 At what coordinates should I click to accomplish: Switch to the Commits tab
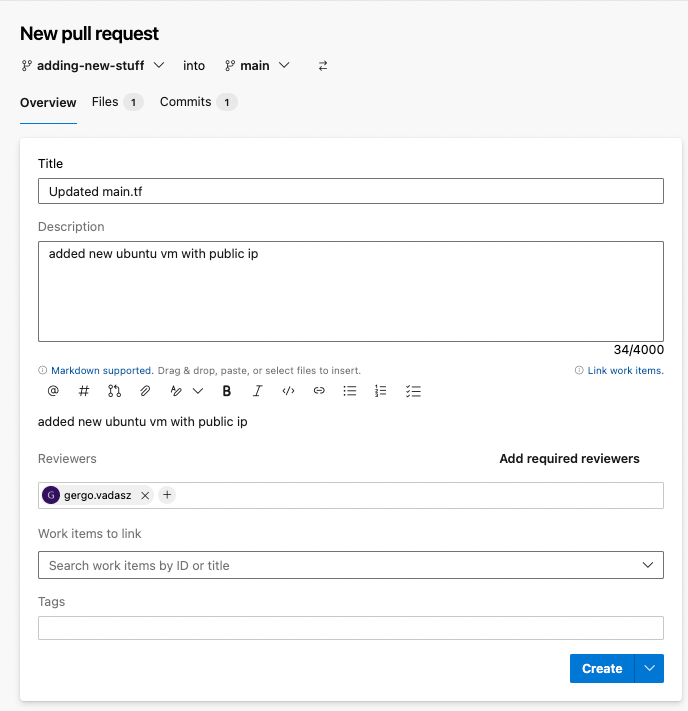(197, 102)
